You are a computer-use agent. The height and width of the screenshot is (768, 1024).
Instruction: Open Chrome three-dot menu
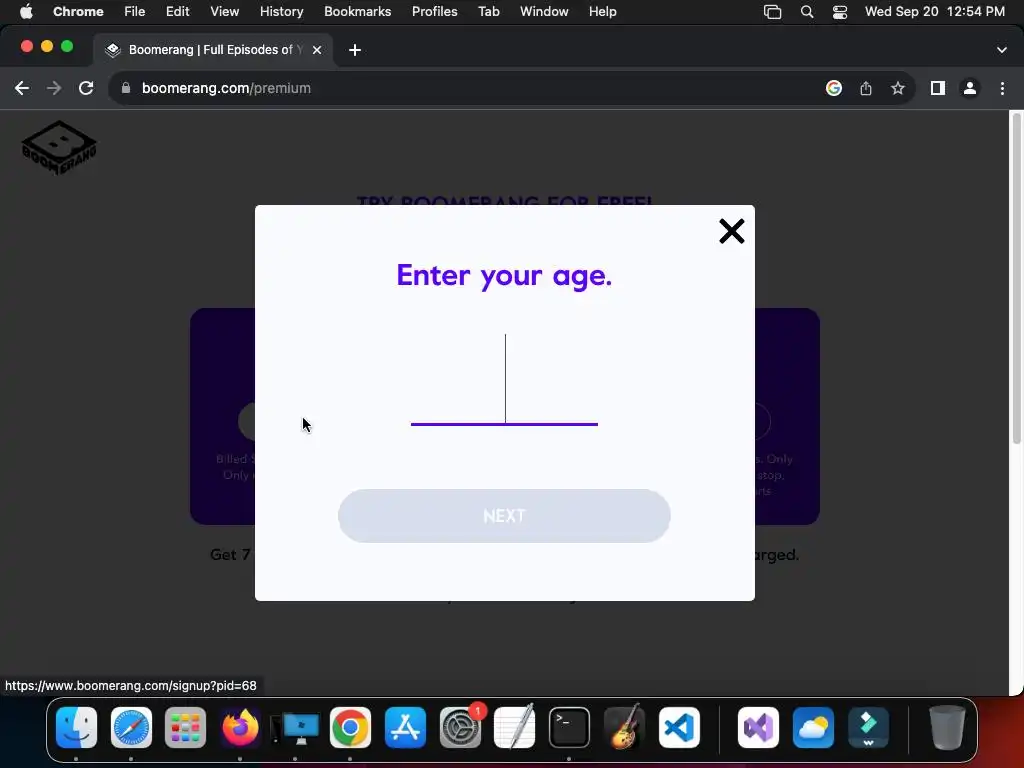click(x=1002, y=88)
